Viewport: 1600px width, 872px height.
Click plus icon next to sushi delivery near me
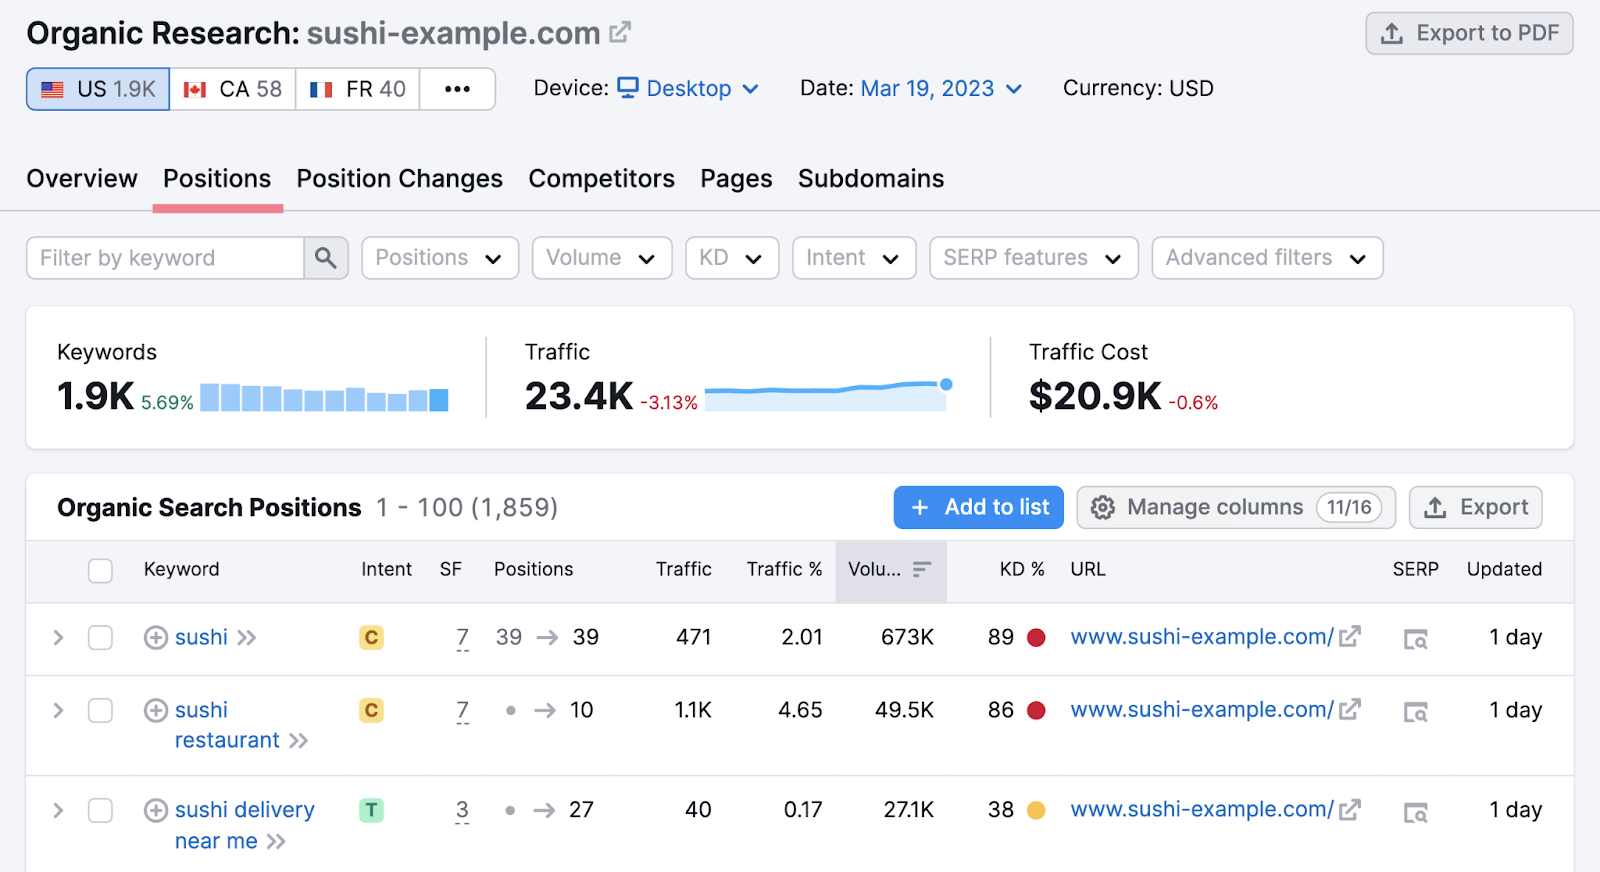point(156,810)
